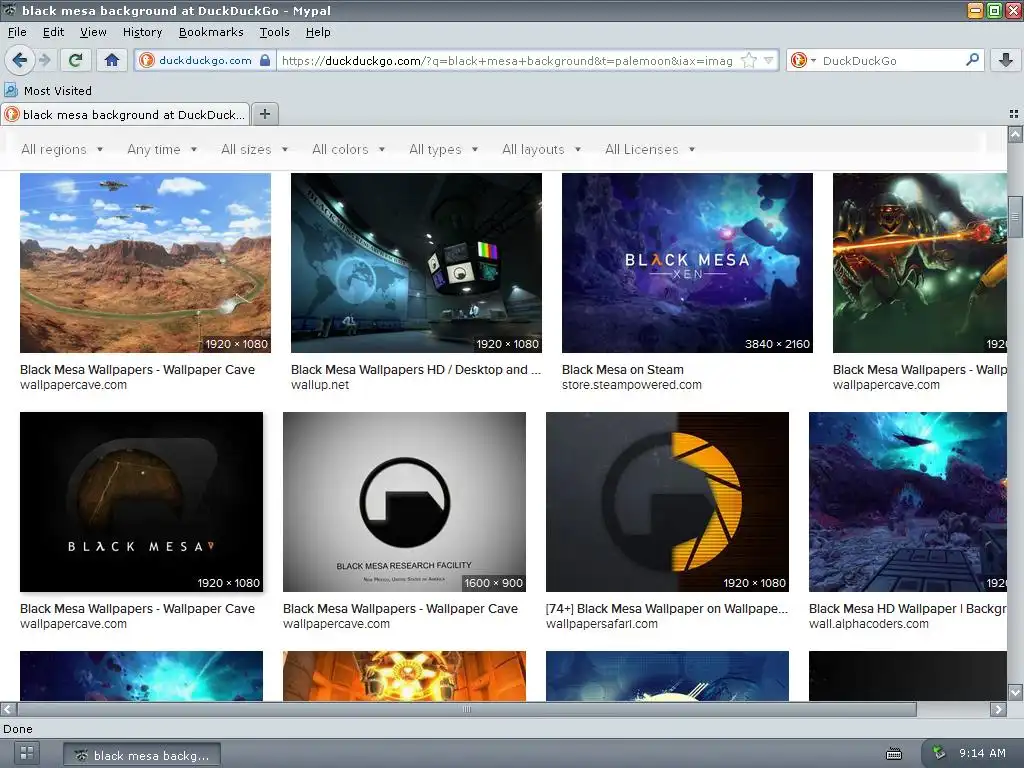Click the horizontal scrollbar thumb

tap(467, 709)
